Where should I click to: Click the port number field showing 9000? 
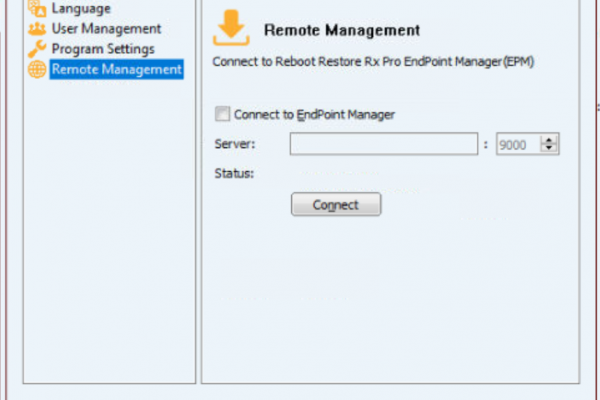(518, 144)
